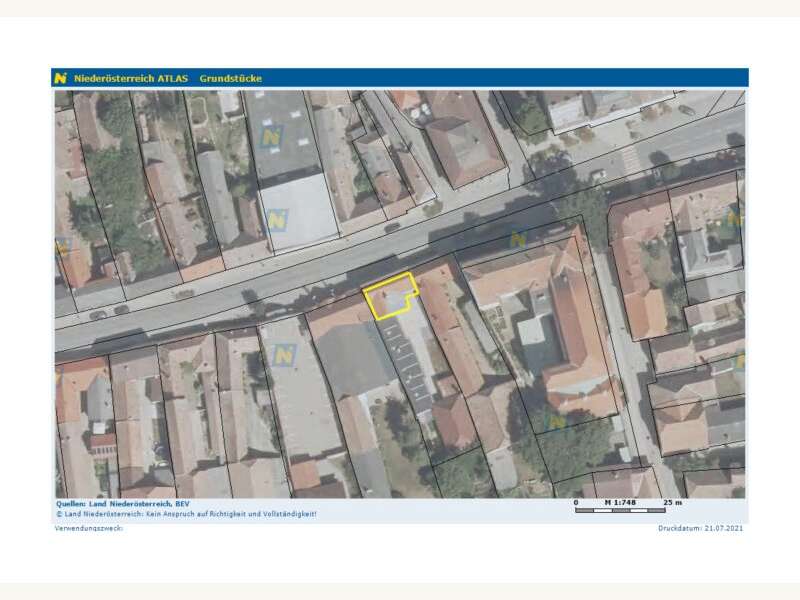Click the parking lot below the yellow parcel
Image resolution: width=800 pixels, height=600 pixels.
pos(408,362)
